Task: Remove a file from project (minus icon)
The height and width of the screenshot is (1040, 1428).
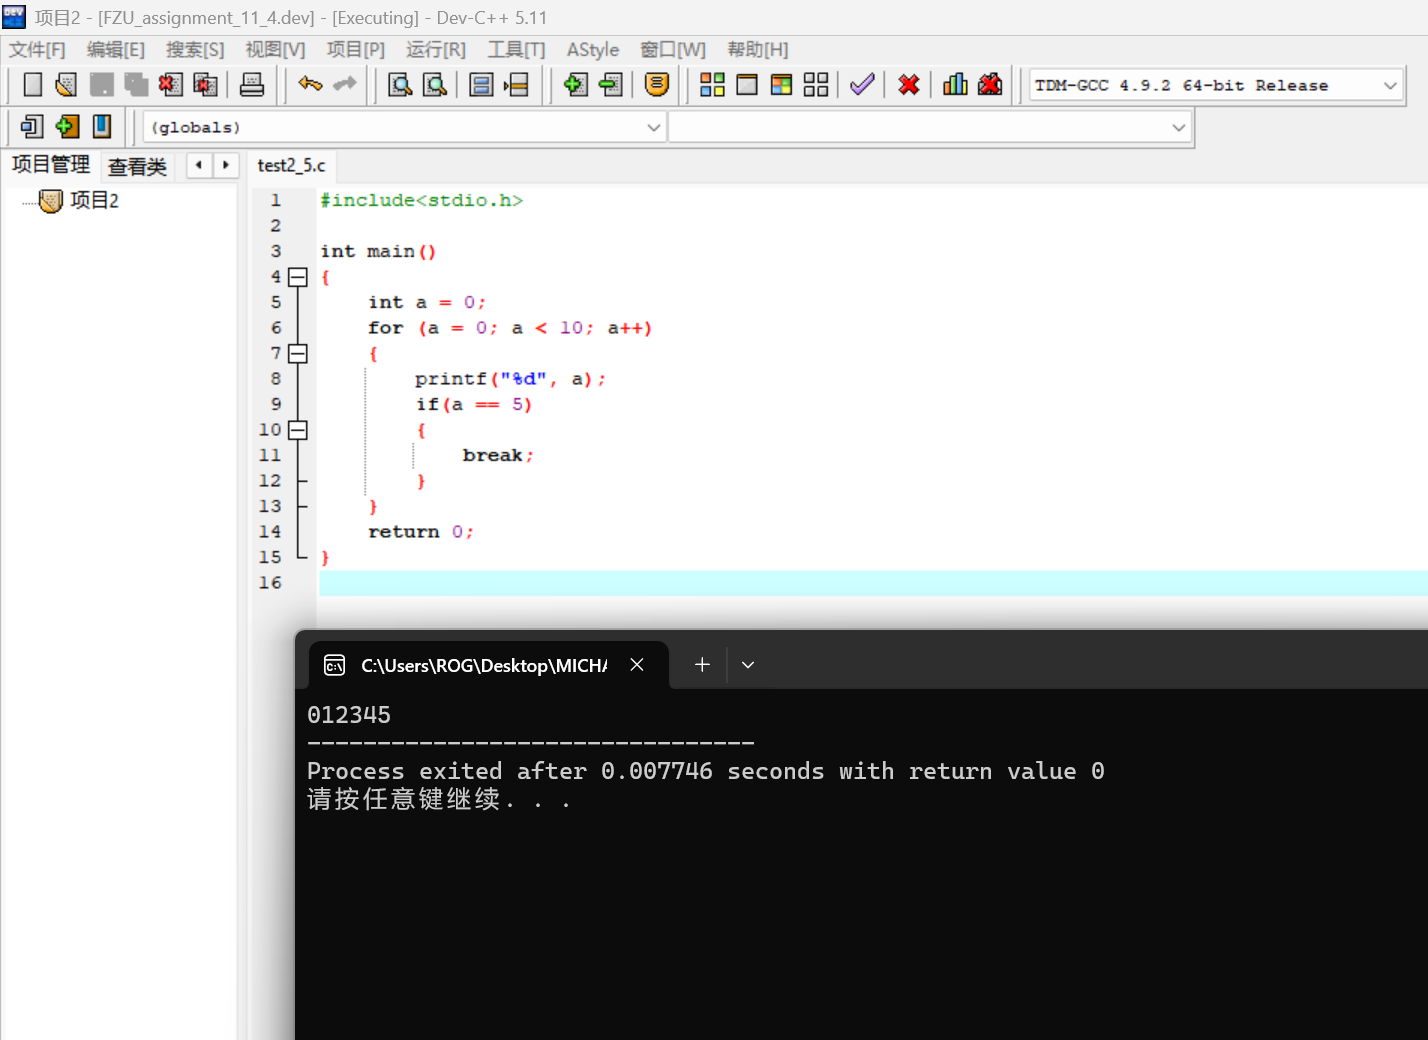Action: [x=610, y=85]
